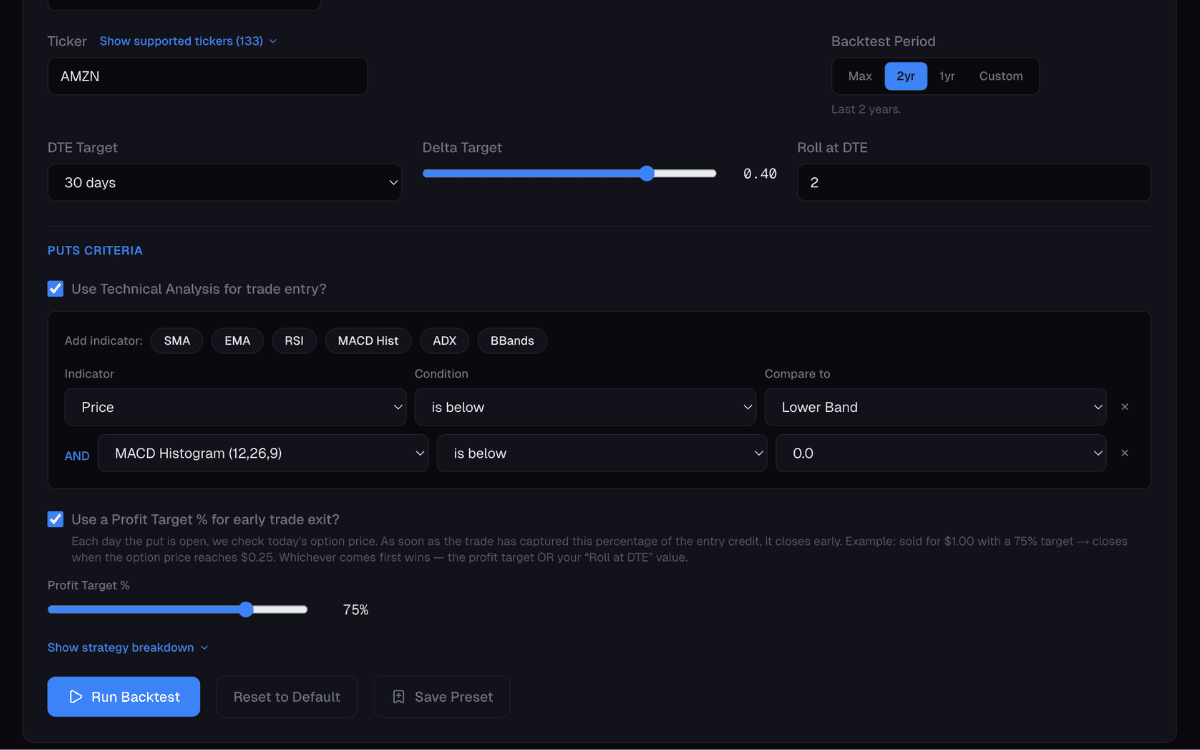
Task: Select the 1yr backtest period
Action: coord(947,76)
